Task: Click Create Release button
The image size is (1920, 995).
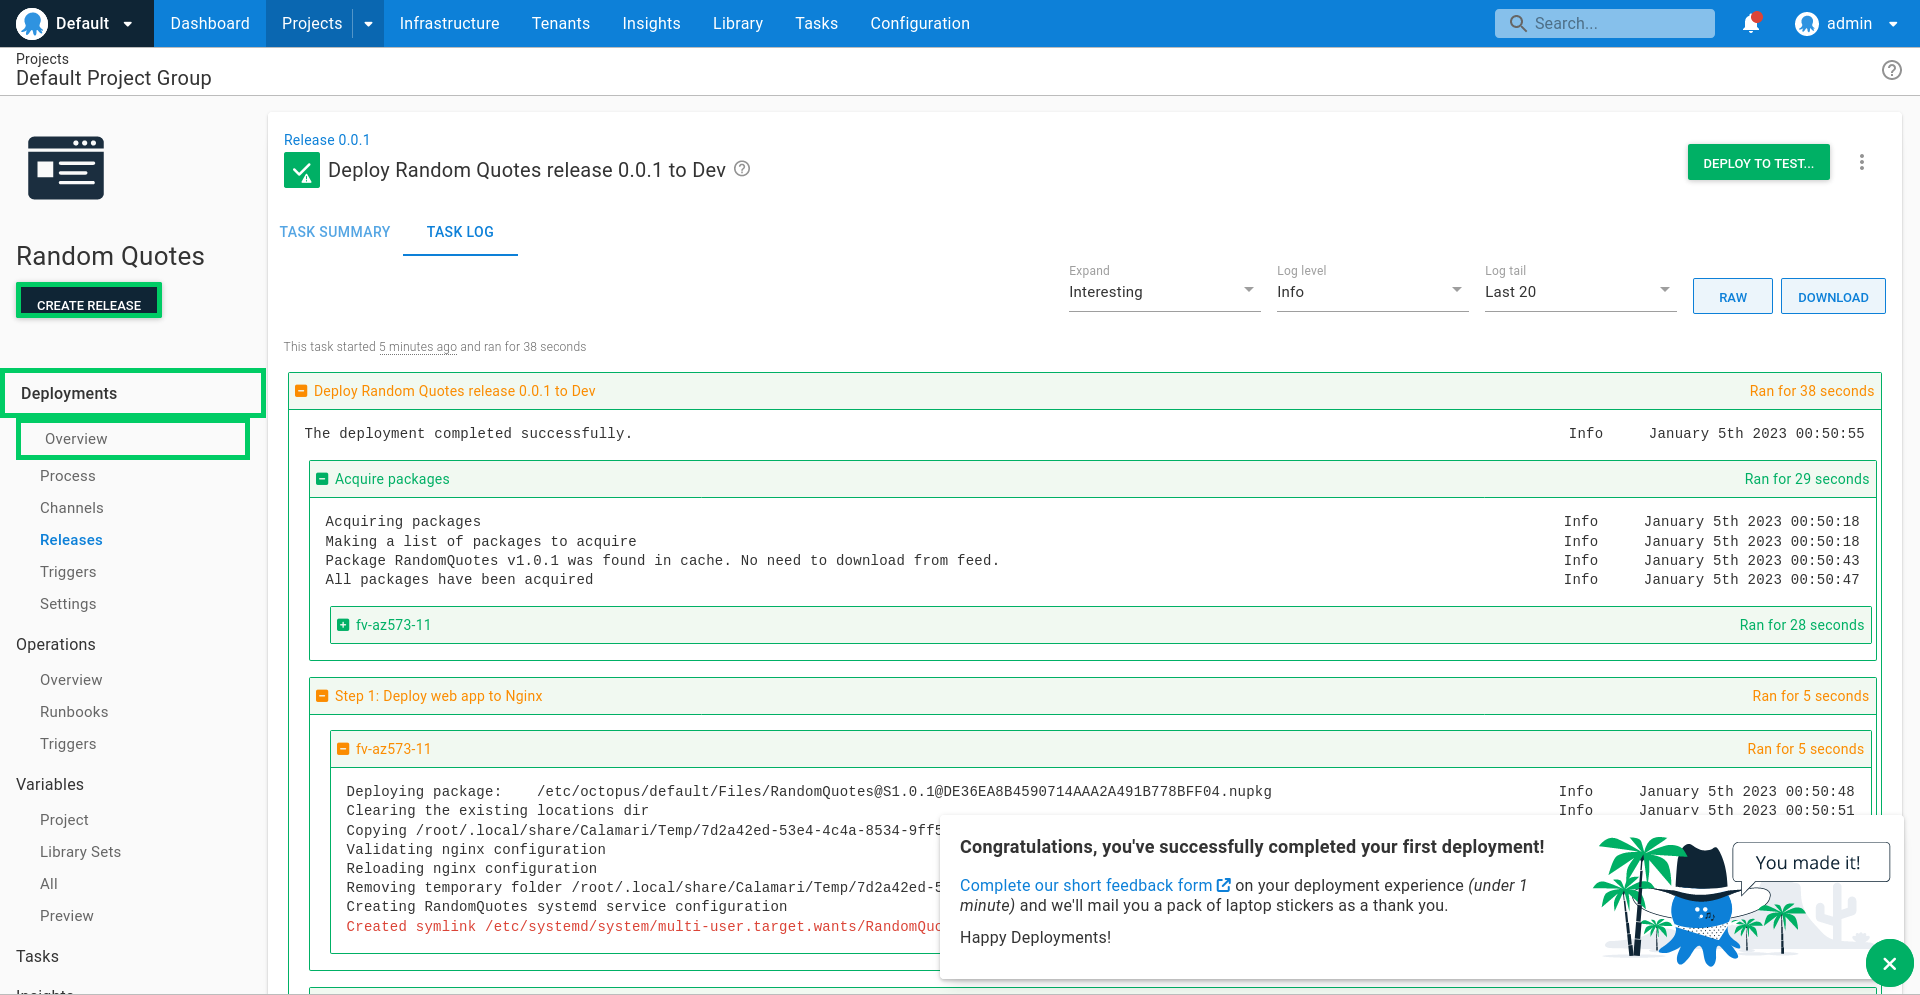Action: [x=89, y=301]
